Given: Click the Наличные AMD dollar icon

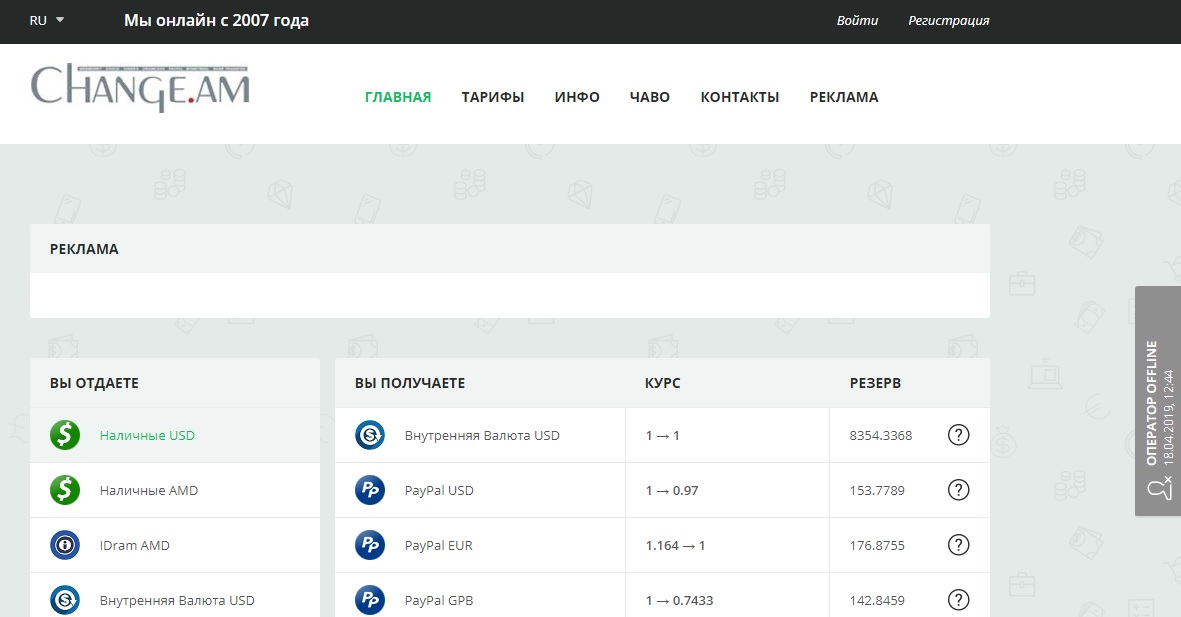Looking at the screenshot, I should click(x=65, y=490).
